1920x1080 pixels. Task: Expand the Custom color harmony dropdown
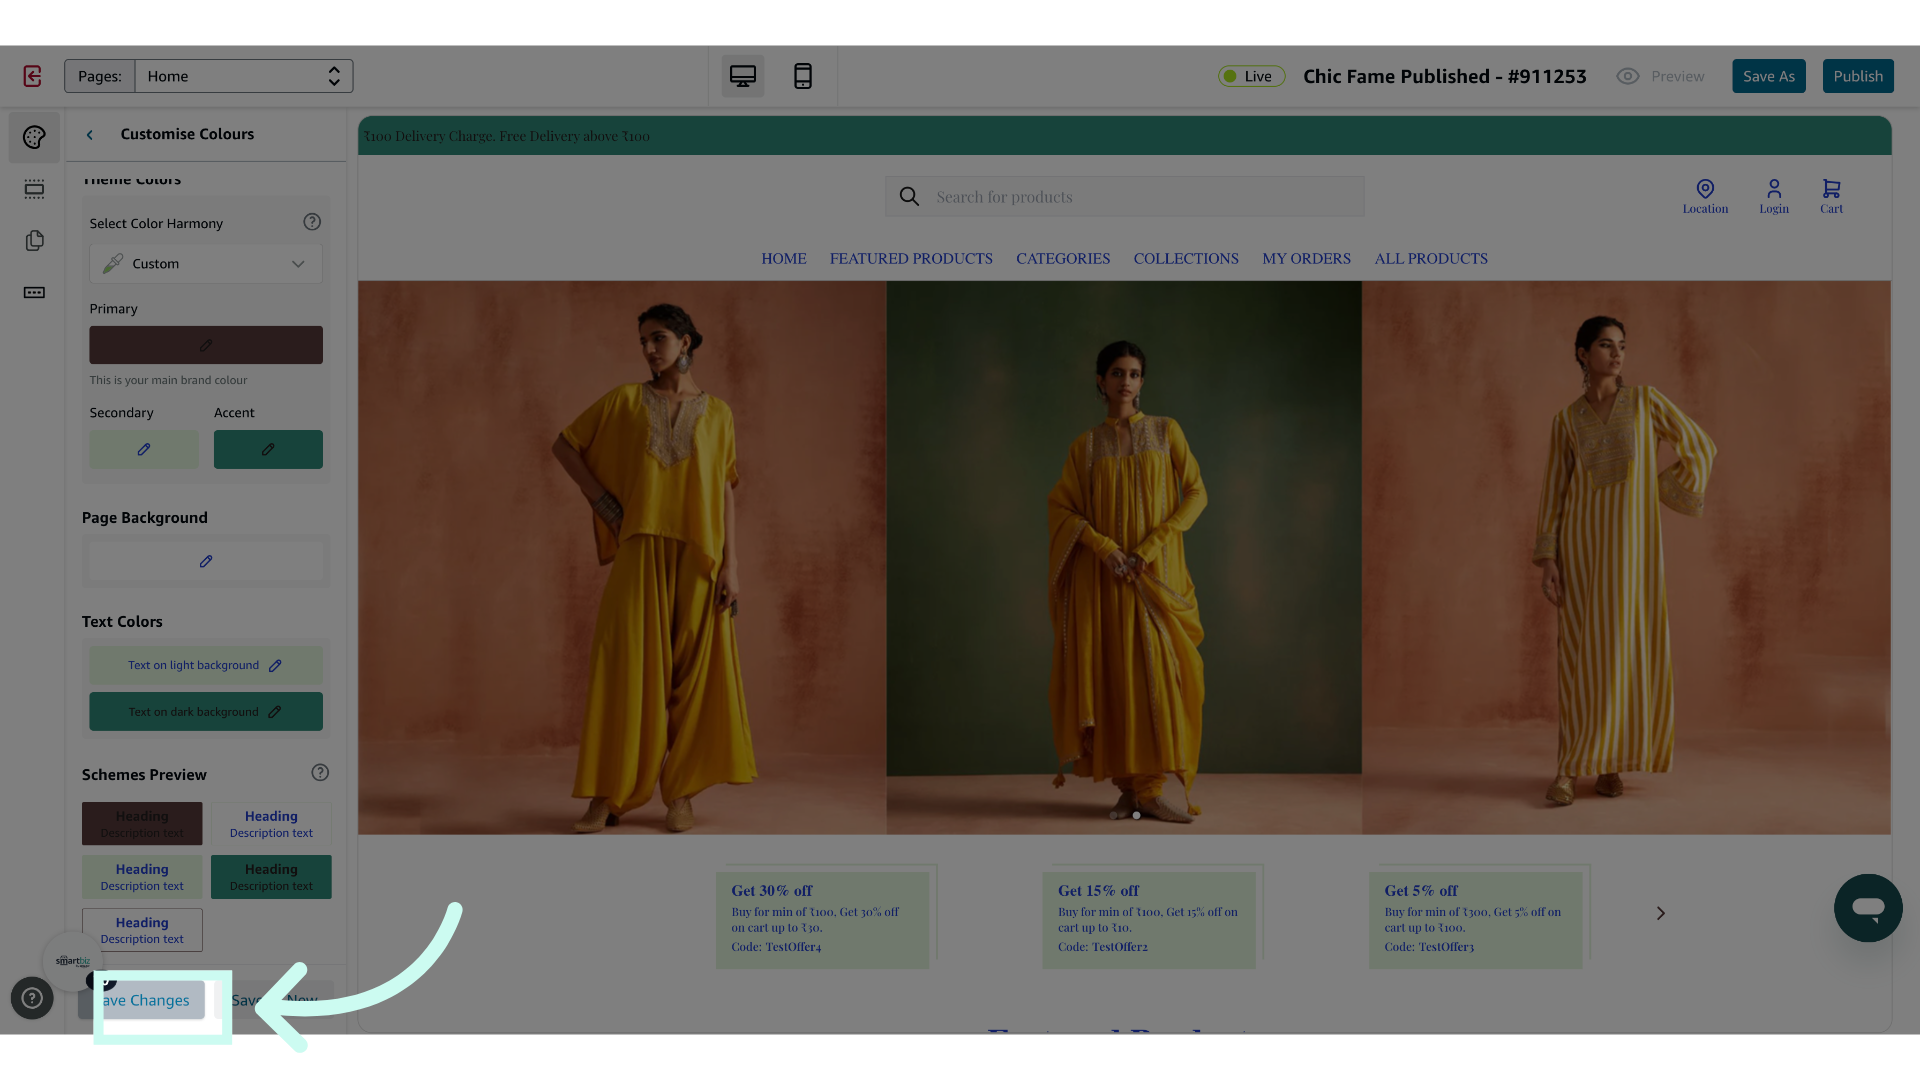click(206, 264)
